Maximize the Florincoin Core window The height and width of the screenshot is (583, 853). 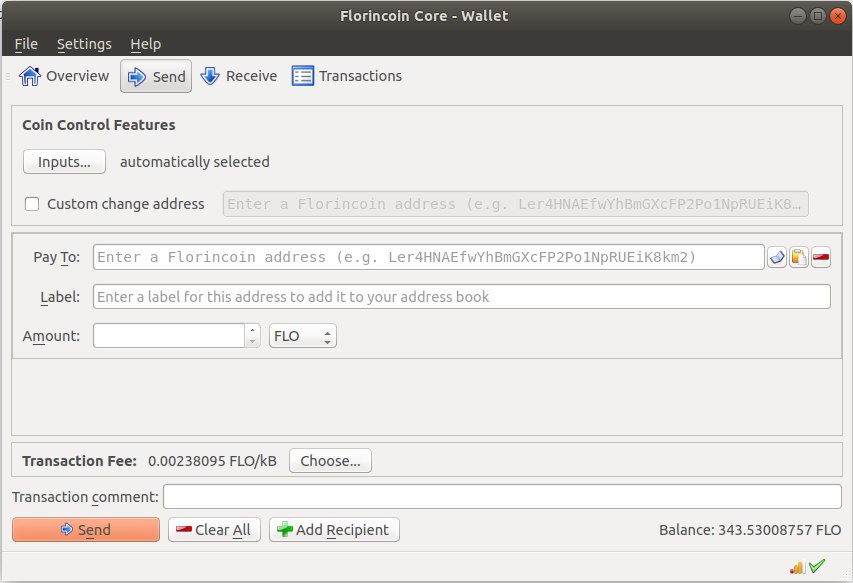[x=818, y=16]
